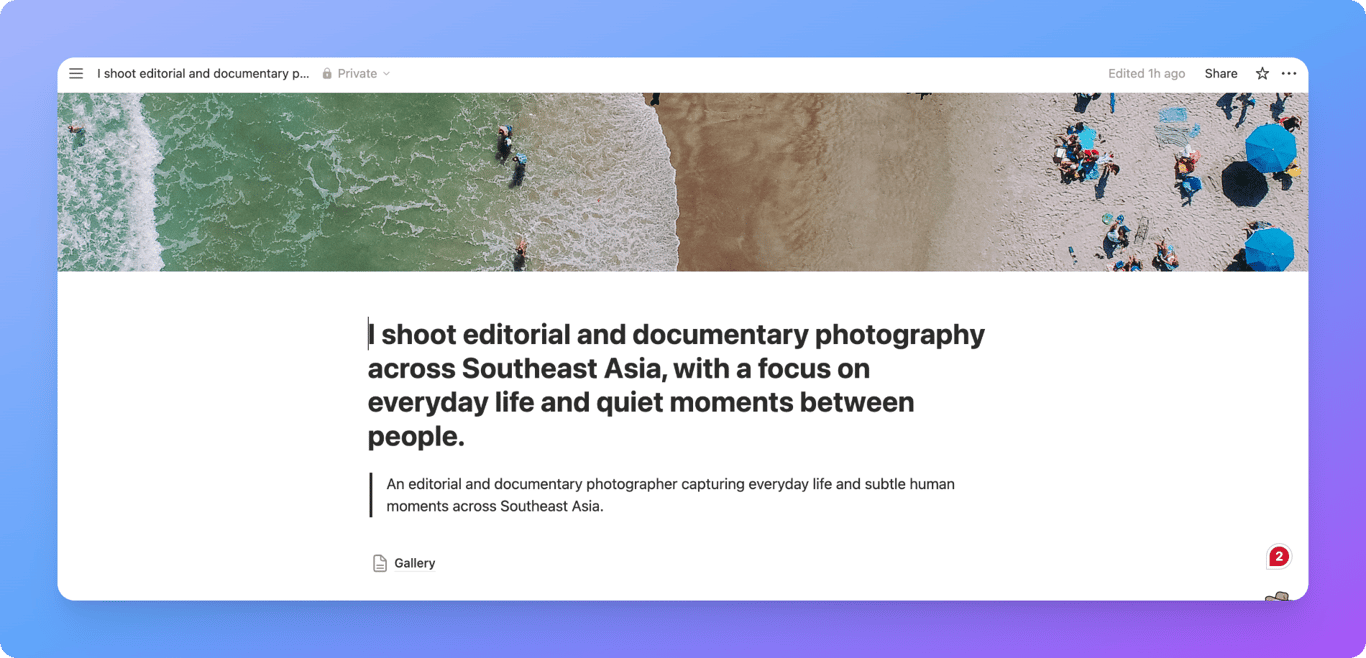Screen dimensions: 1366x658
Task: Expand the Private dropdown chevron
Action: (x=385, y=73)
